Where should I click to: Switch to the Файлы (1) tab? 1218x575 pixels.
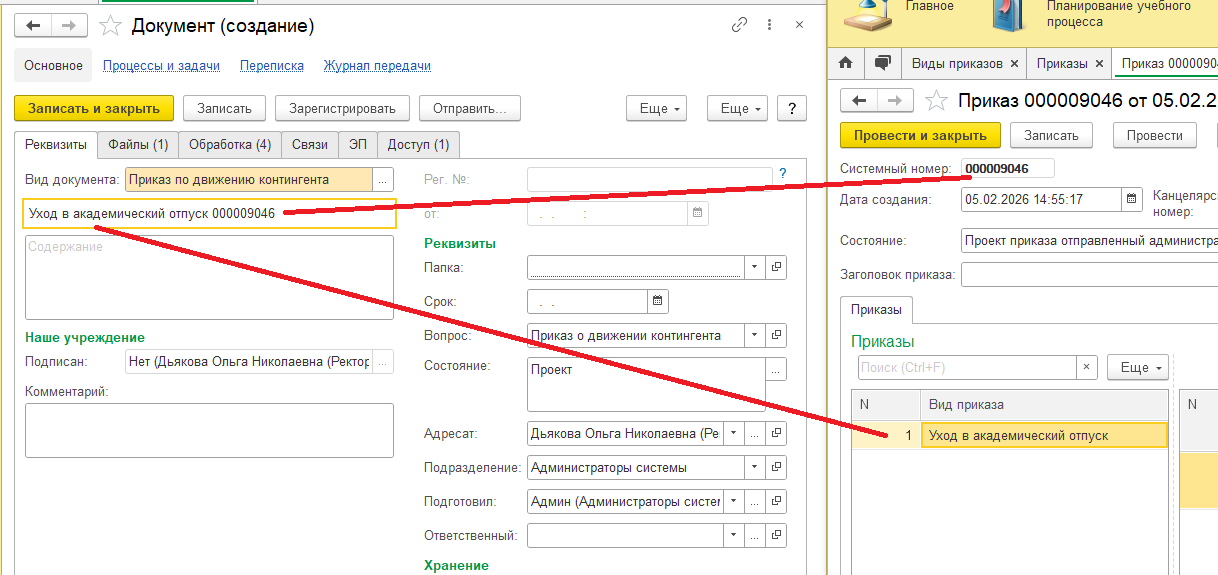tap(138, 145)
